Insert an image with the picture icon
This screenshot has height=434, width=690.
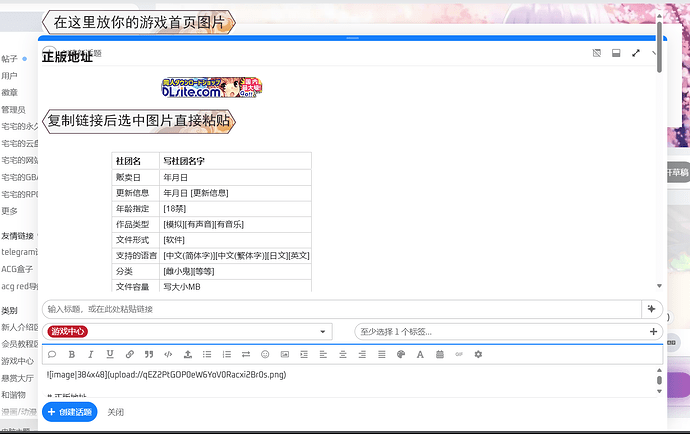coord(285,354)
